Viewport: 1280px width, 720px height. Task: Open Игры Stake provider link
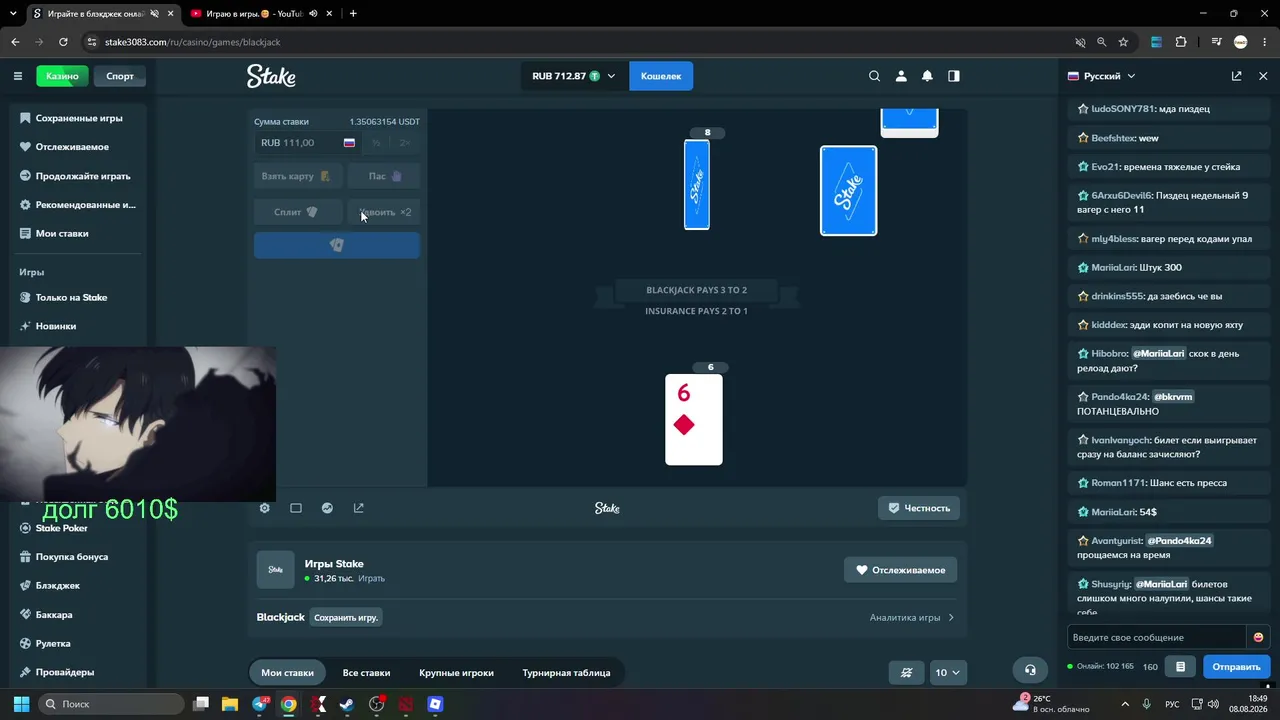point(334,564)
